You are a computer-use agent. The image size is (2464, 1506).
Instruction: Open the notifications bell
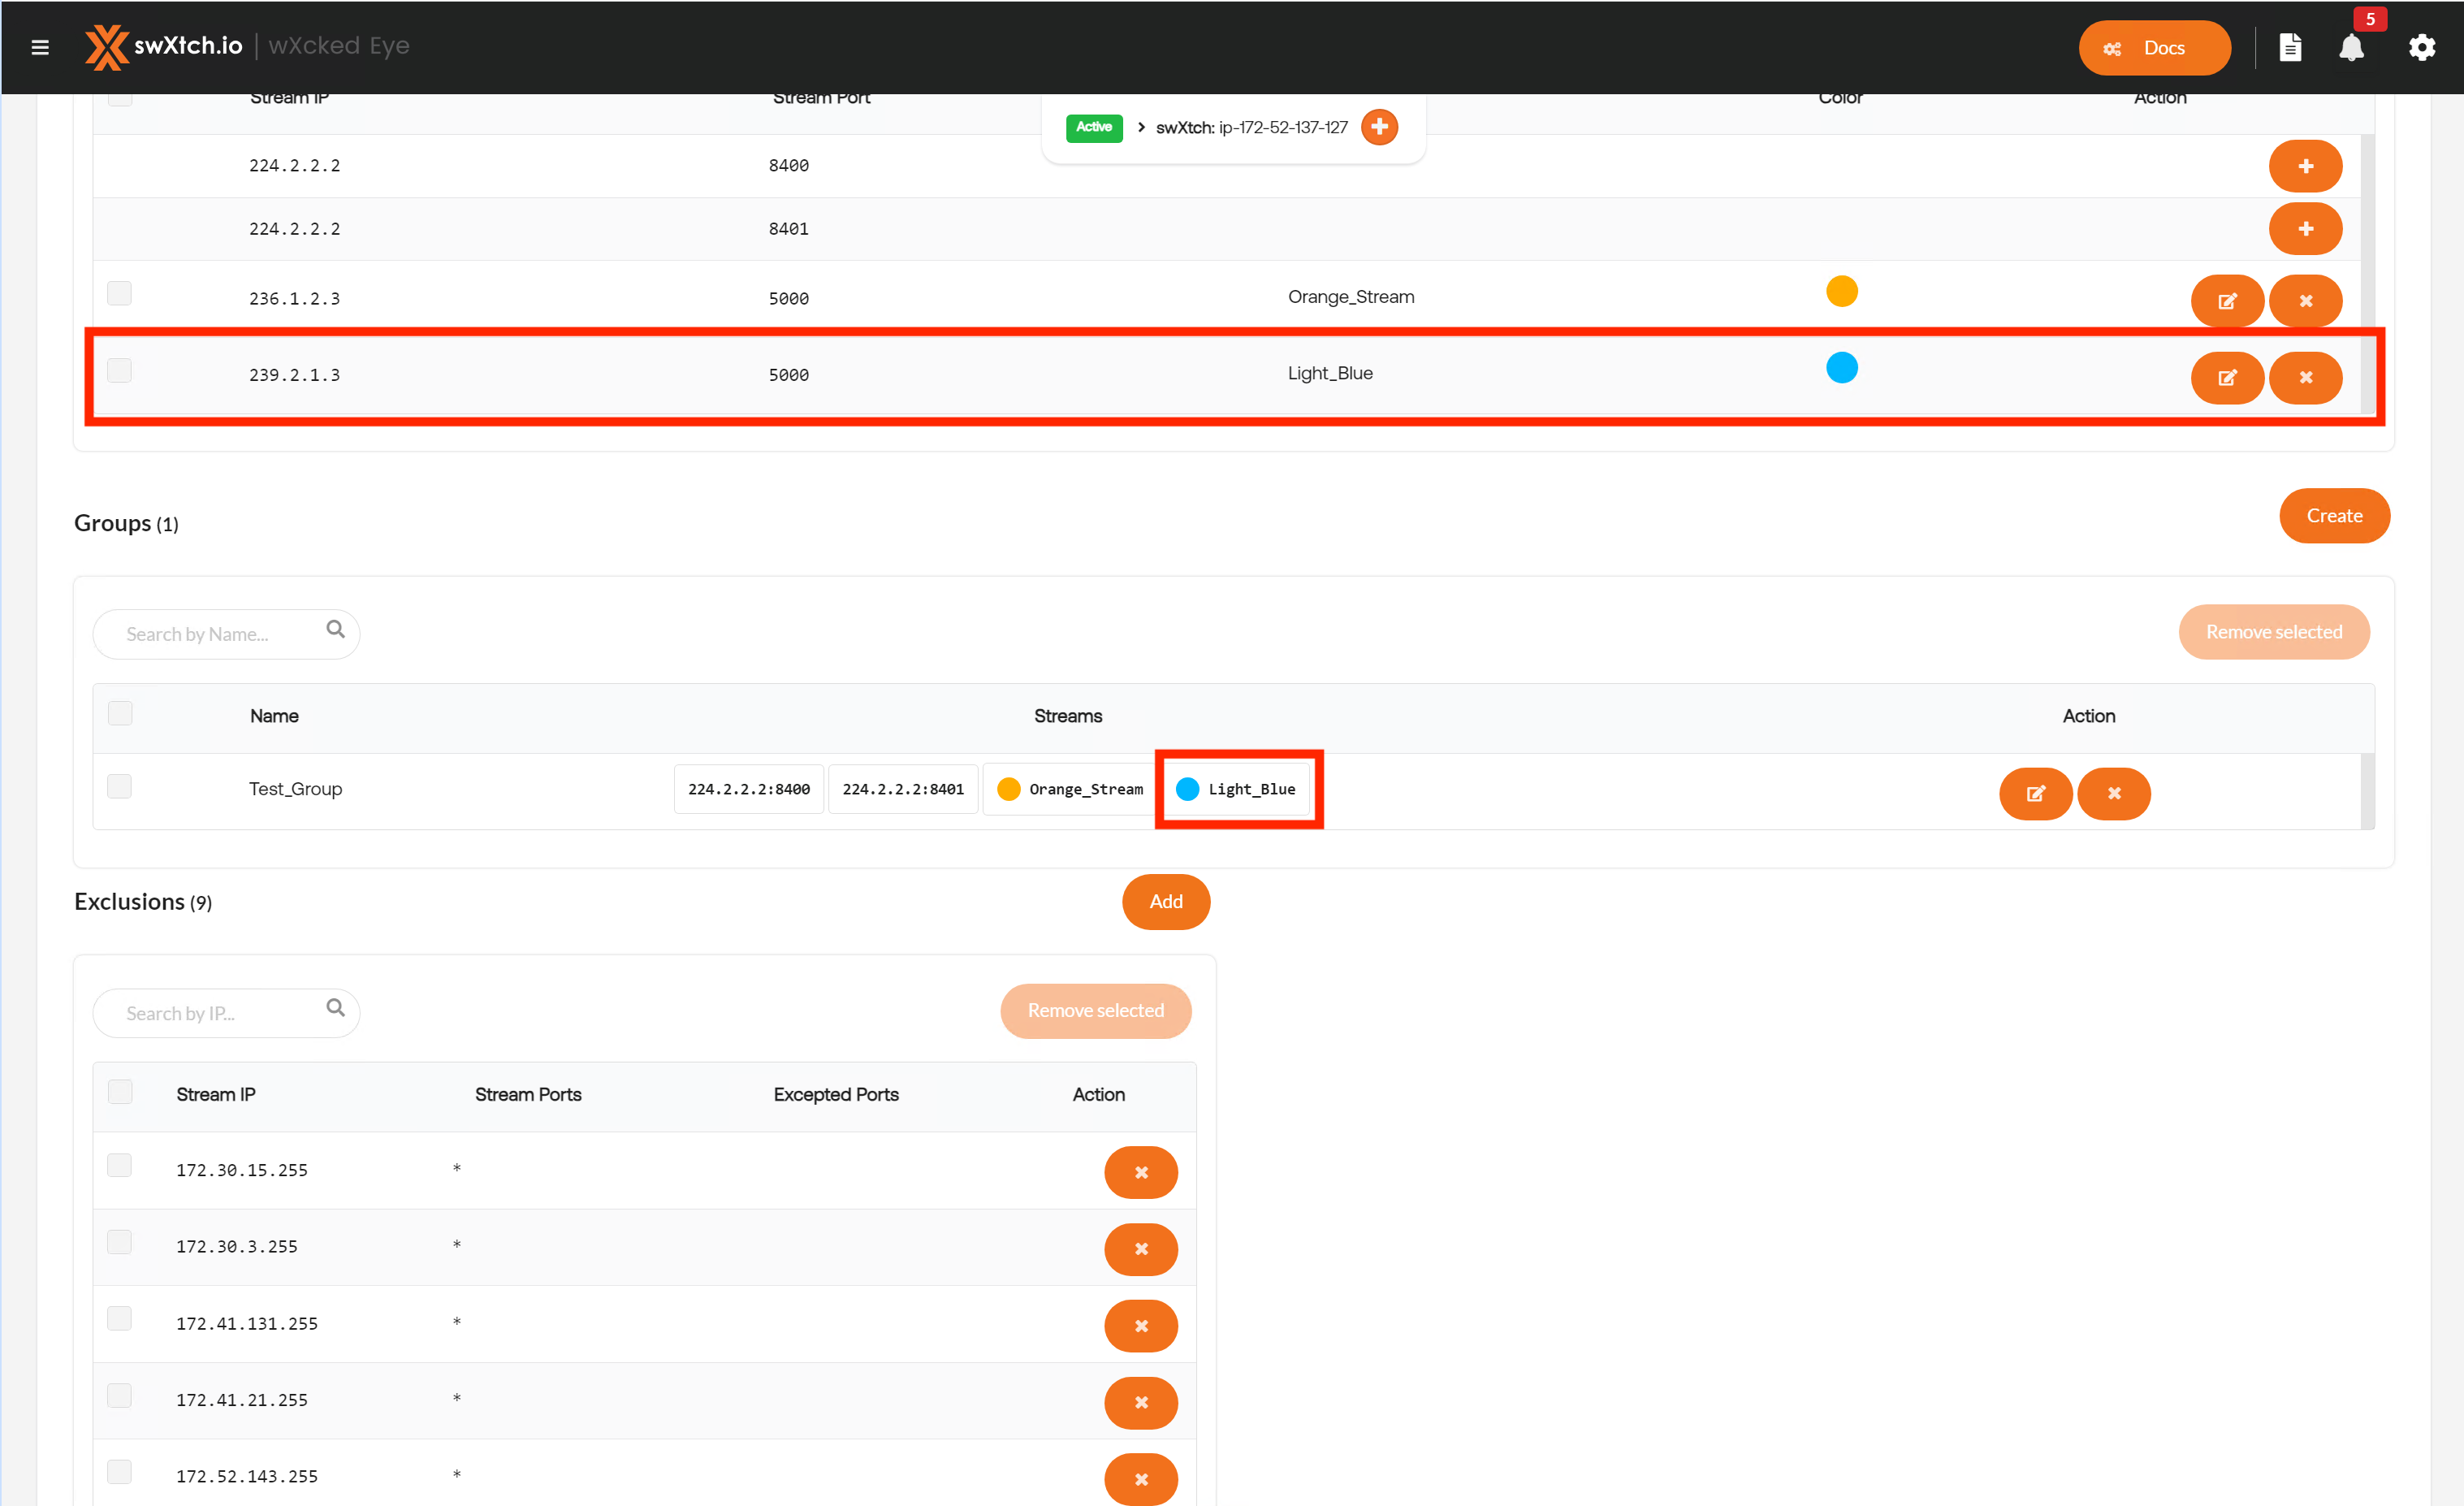click(2350, 47)
